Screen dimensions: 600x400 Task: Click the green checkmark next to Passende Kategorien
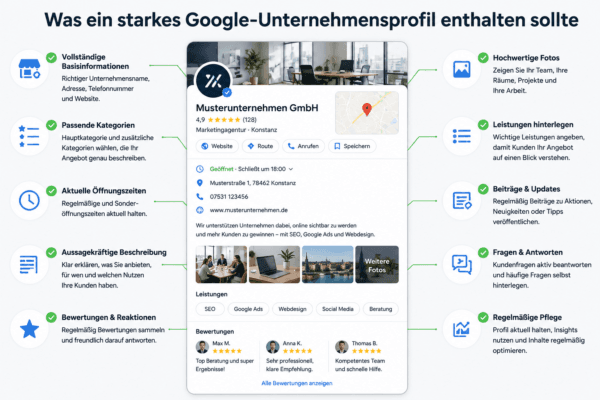[51, 125]
